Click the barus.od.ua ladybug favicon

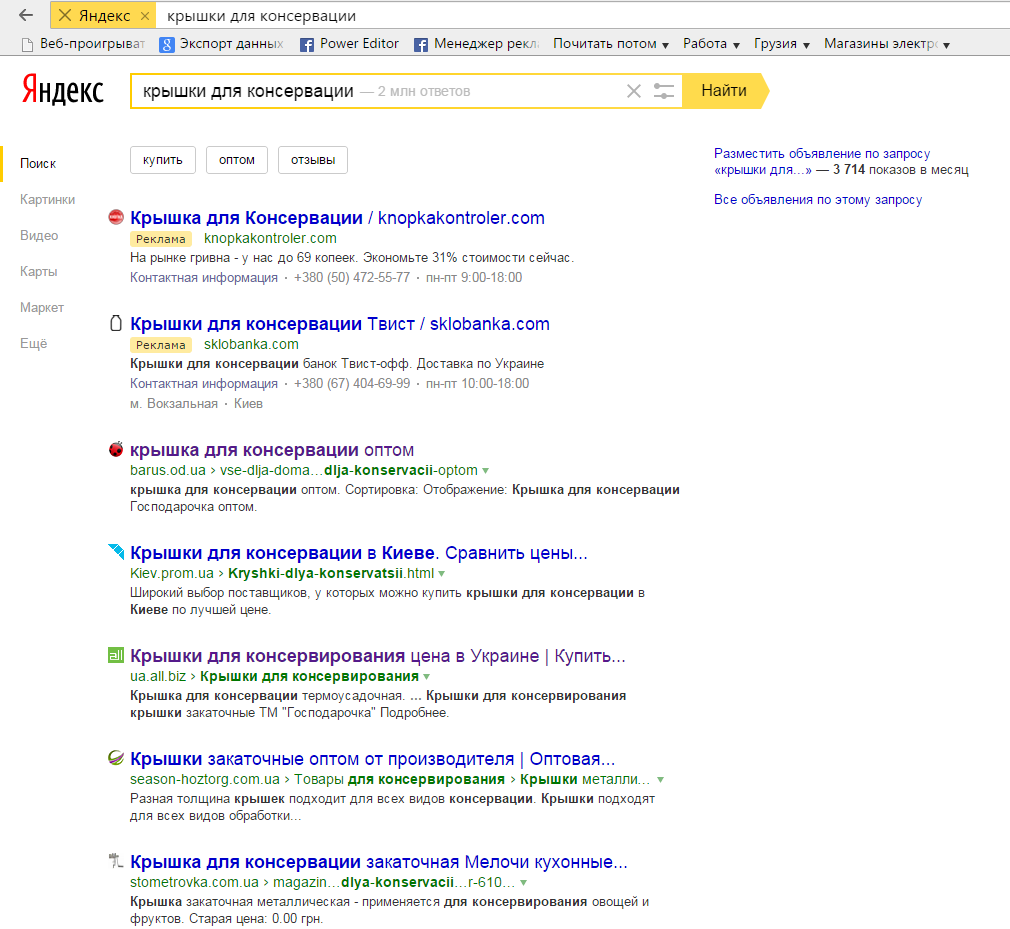pyautogui.click(x=116, y=449)
